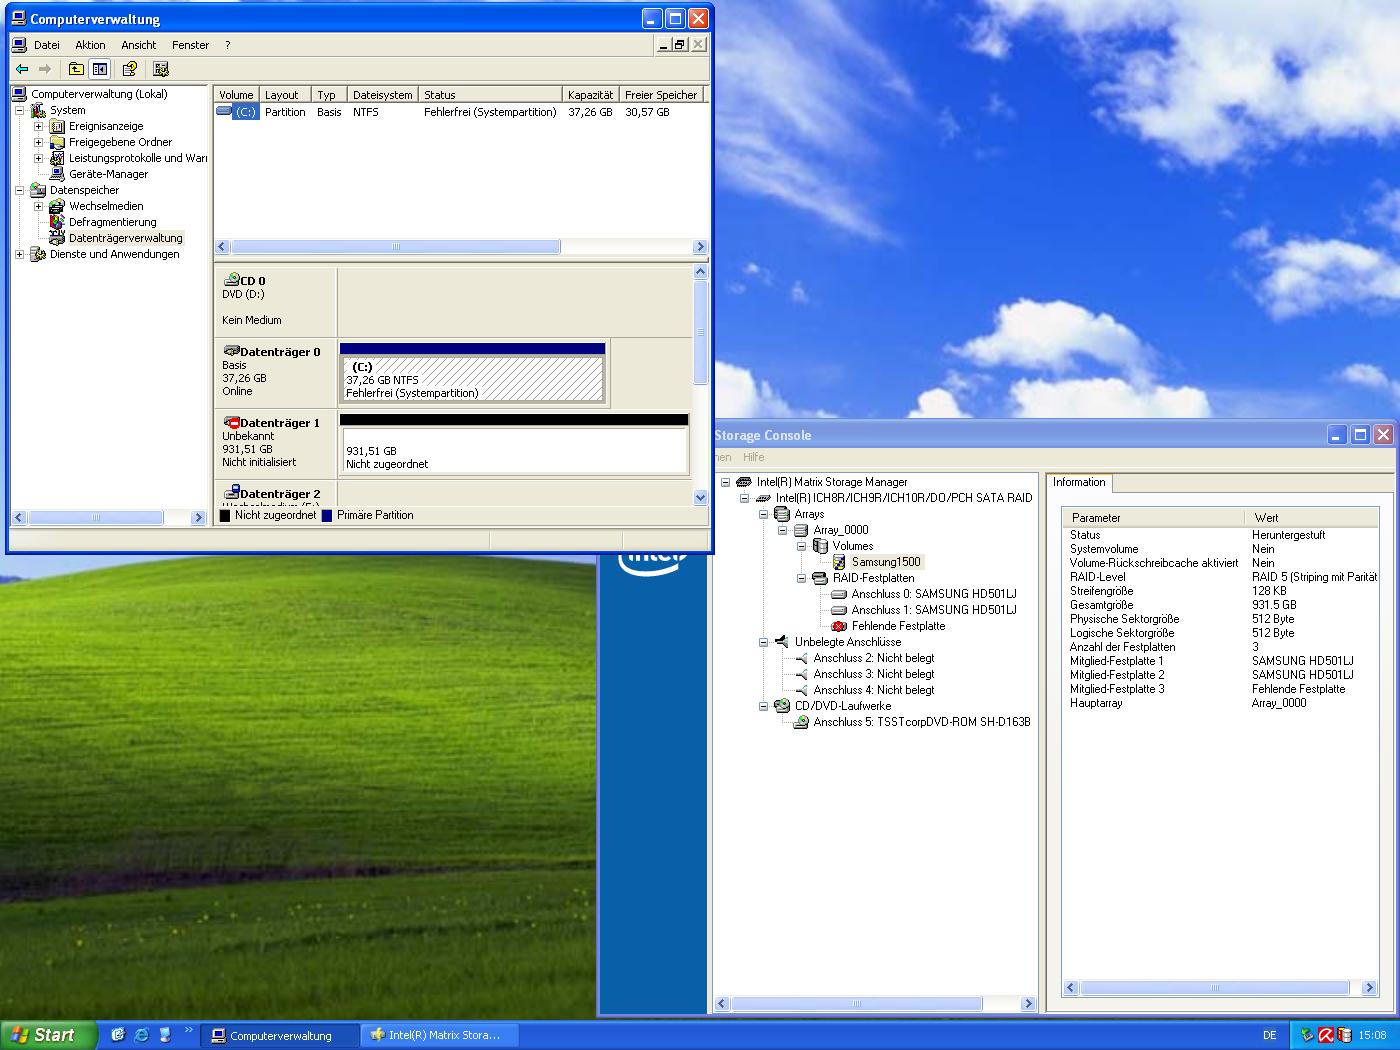Image resolution: width=1400 pixels, height=1050 pixels.
Task: Click the Unbelegte Anschlüsse plug icon
Action: (x=782, y=642)
